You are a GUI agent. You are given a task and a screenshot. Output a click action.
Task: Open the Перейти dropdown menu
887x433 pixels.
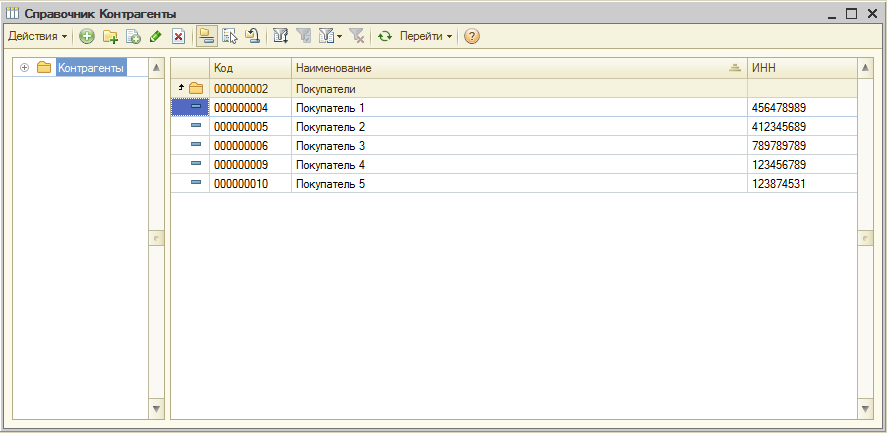click(x=425, y=36)
